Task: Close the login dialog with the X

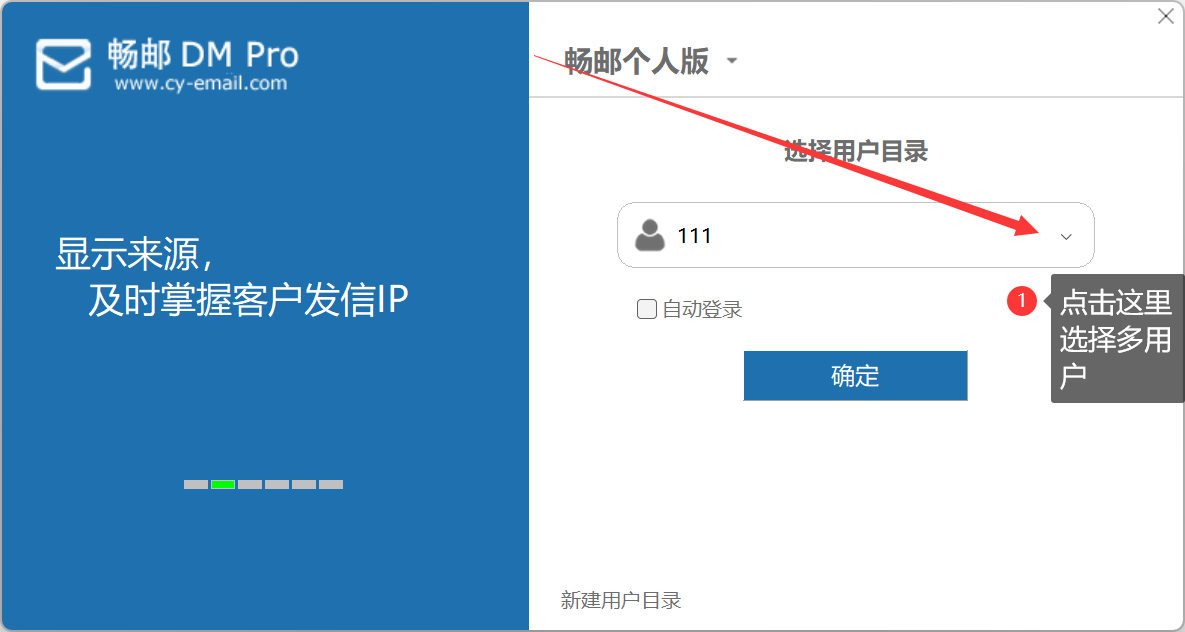Action: point(1165,17)
